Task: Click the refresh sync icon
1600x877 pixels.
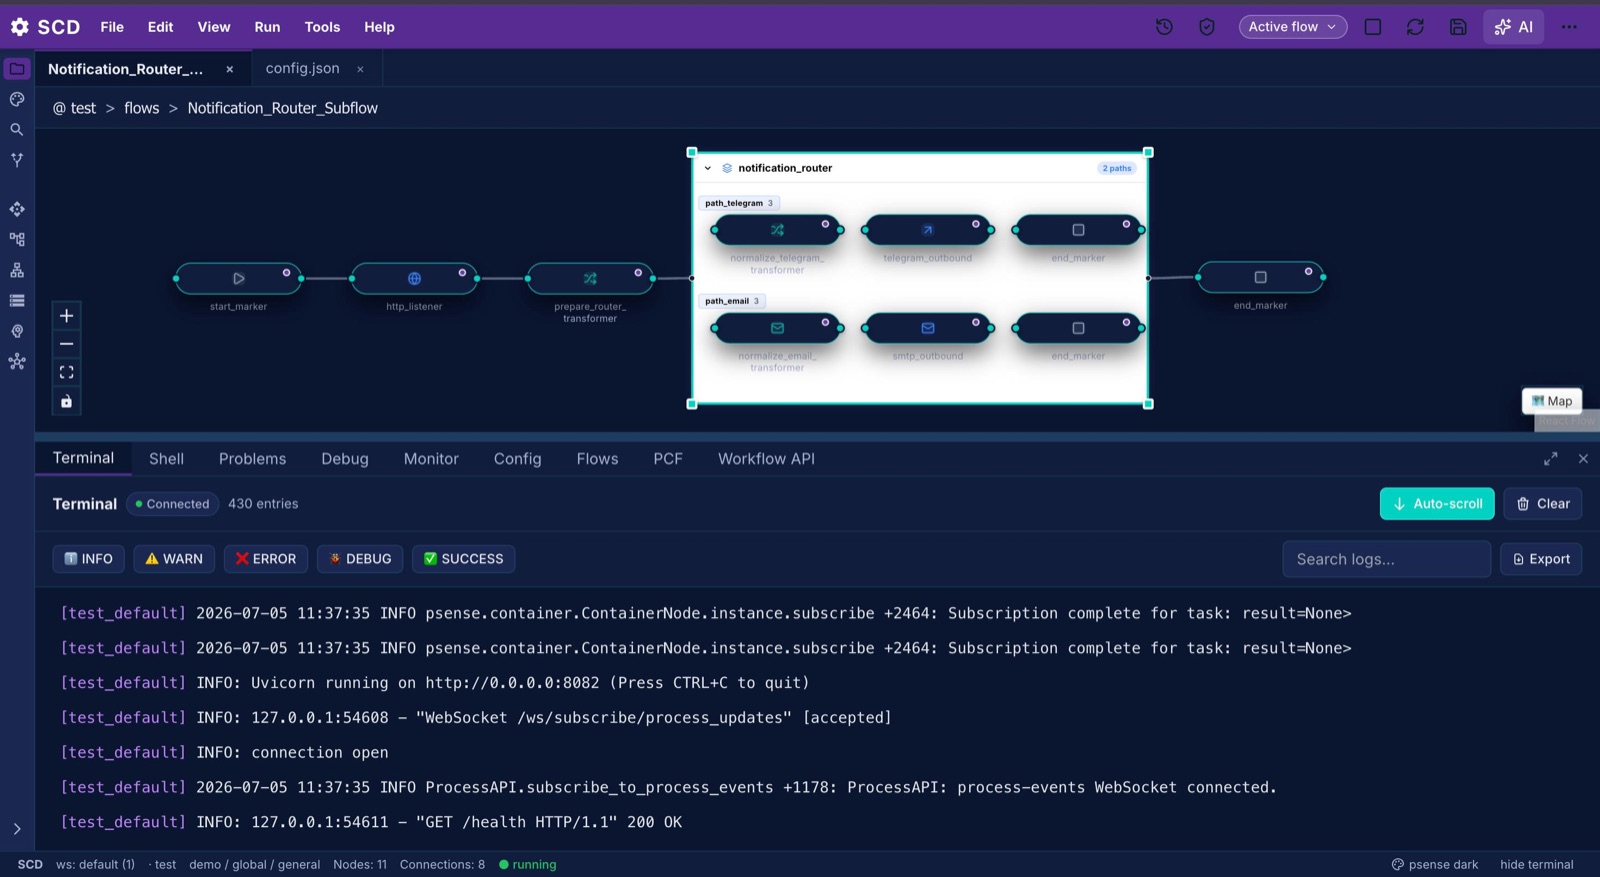Action: [1415, 27]
